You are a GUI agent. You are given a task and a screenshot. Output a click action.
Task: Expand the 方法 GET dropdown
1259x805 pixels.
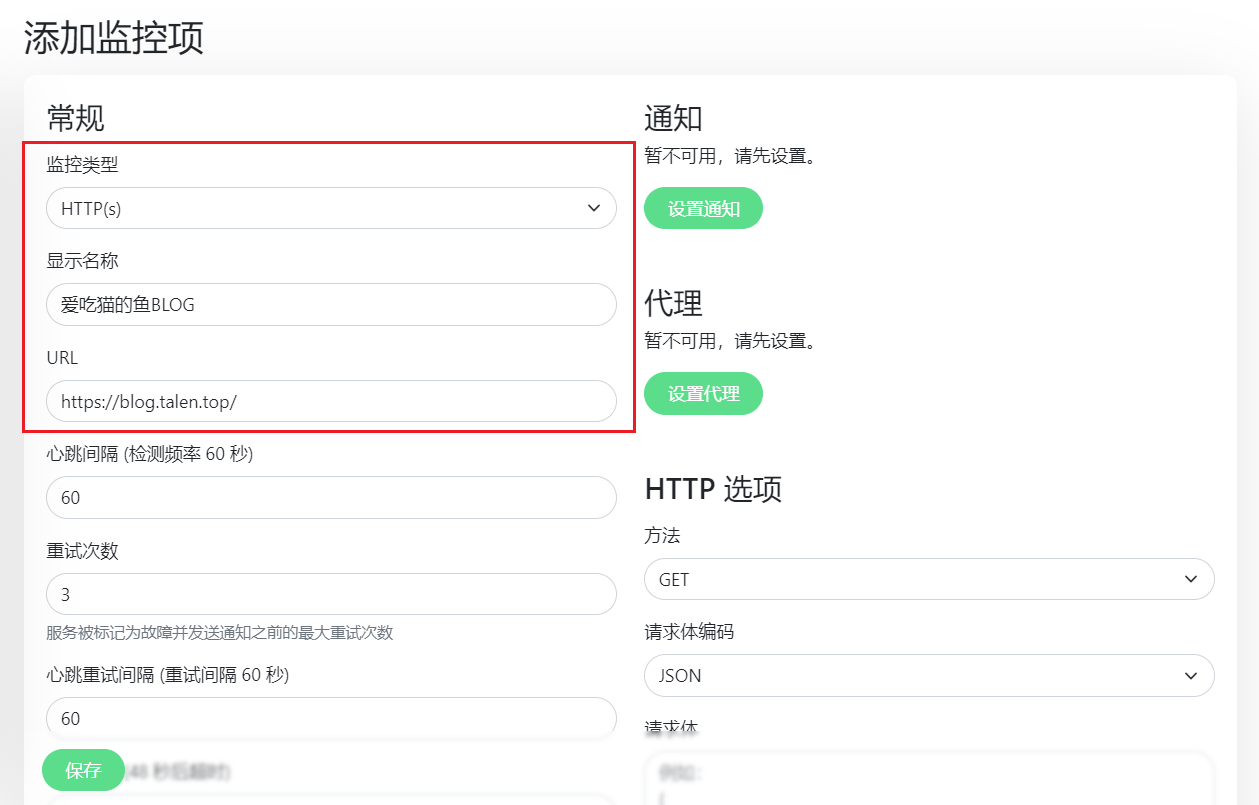pyautogui.click(x=929, y=579)
